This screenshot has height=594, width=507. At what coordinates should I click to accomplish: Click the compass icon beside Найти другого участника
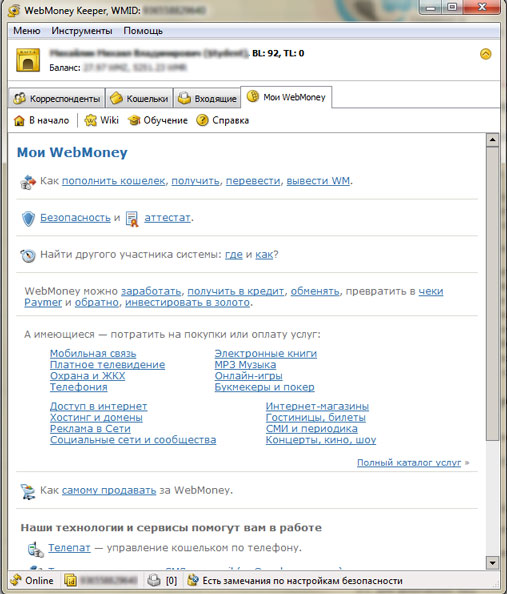point(28,256)
